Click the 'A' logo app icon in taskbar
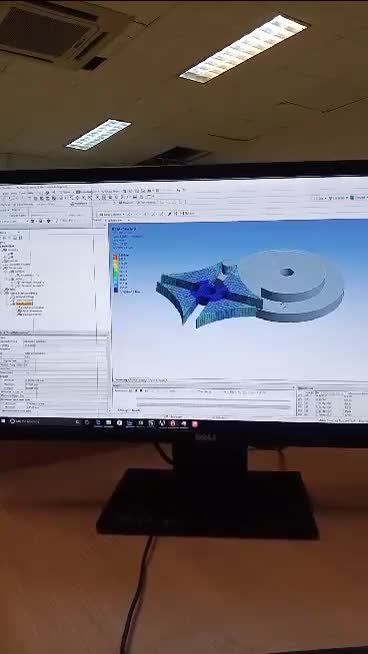This screenshot has width=368, height=654. [162, 423]
